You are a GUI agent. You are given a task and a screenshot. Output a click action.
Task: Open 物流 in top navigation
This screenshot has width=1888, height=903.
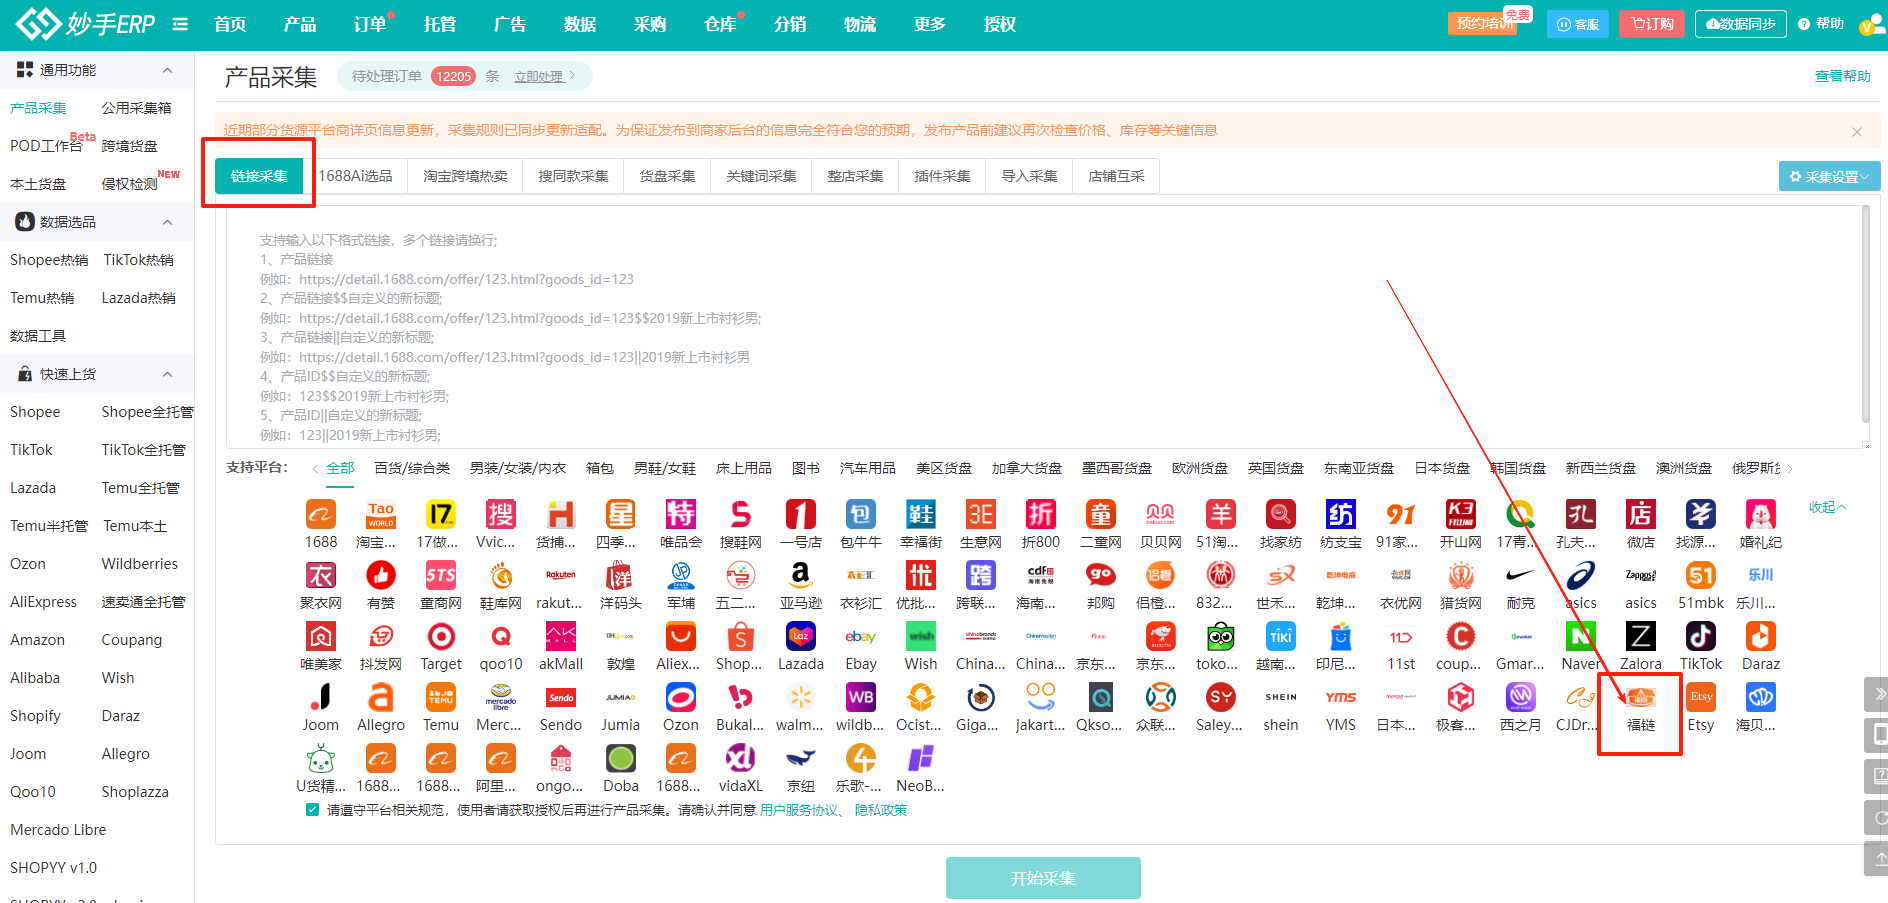coord(860,24)
